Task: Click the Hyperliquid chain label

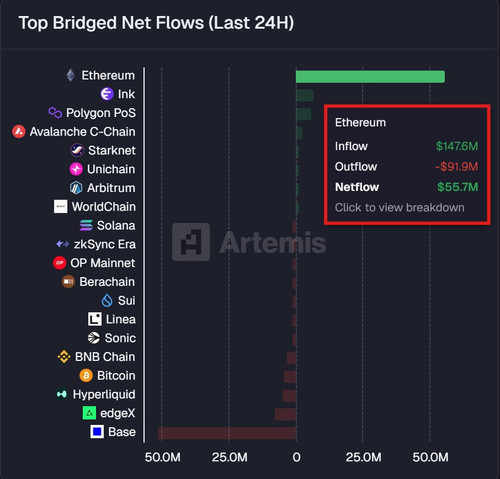Action: tap(104, 394)
